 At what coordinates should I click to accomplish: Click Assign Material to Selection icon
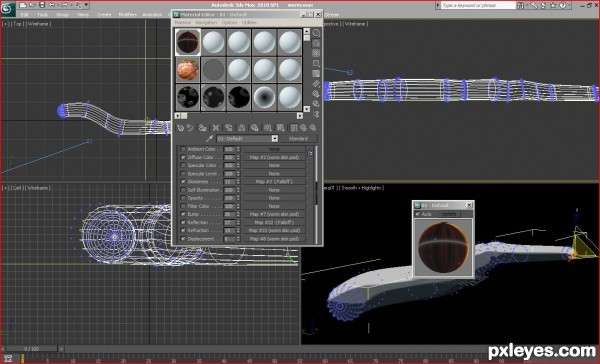click(202, 128)
